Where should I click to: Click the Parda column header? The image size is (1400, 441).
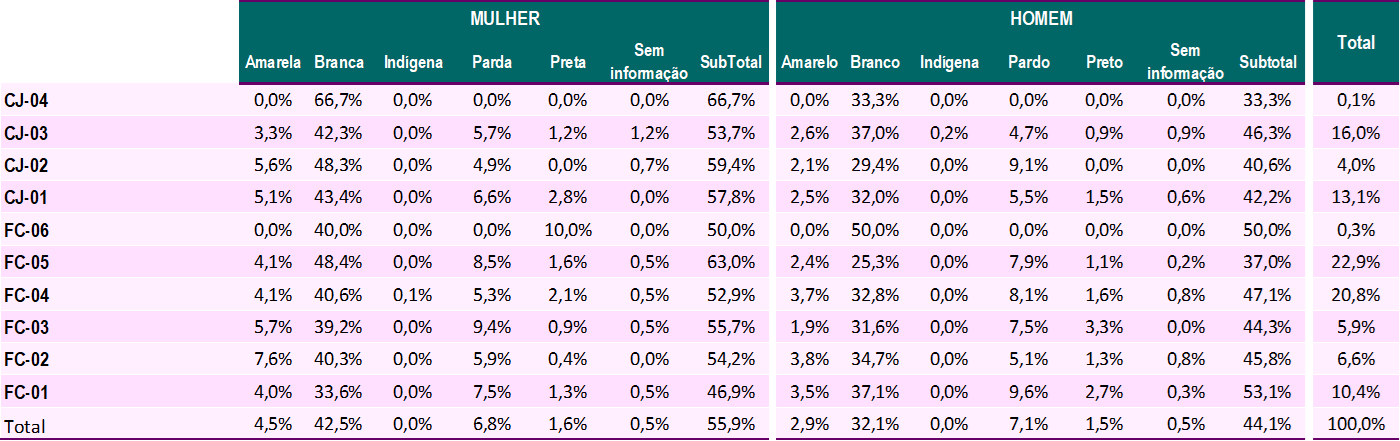[492, 62]
